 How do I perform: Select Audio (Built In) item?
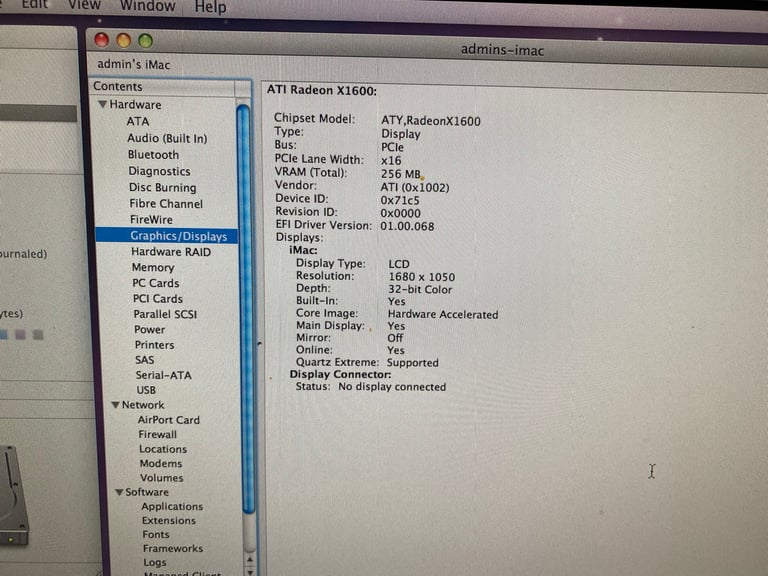[167, 138]
